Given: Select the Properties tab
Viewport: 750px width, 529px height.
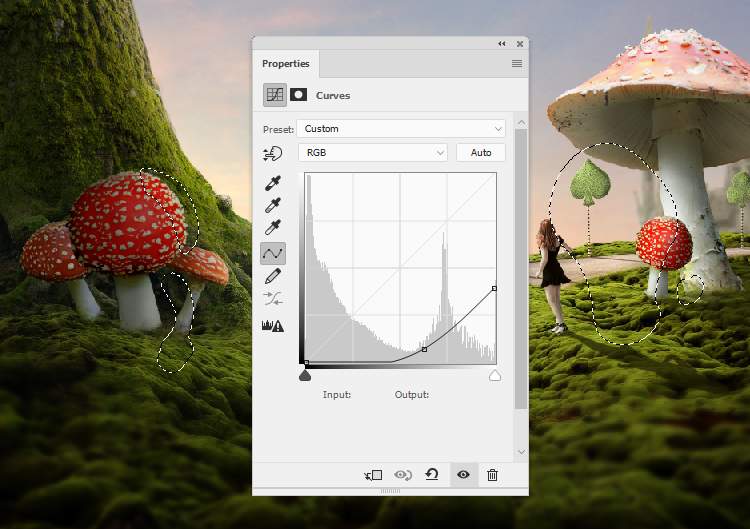Looking at the screenshot, I should (x=286, y=64).
